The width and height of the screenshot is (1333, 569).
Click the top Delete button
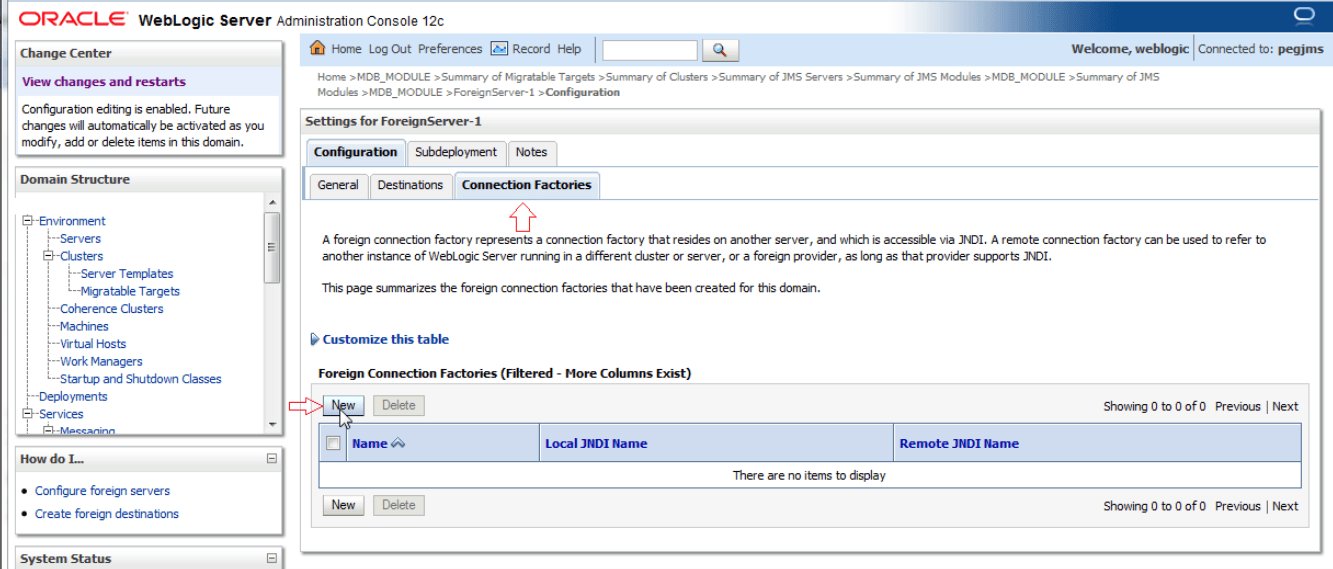coord(399,405)
